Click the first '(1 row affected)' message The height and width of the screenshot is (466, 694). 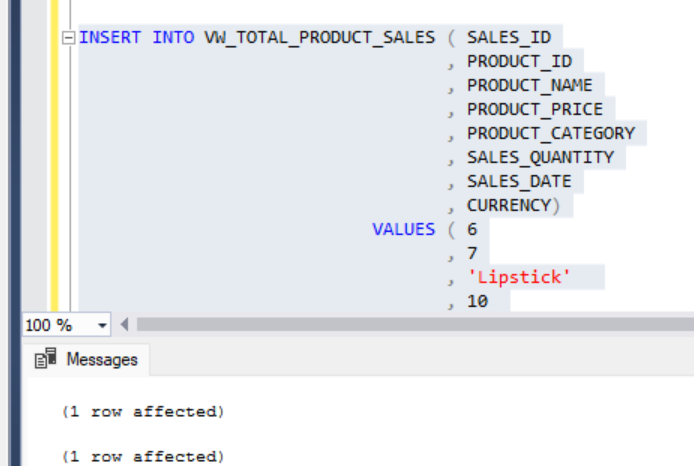point(143,411)
